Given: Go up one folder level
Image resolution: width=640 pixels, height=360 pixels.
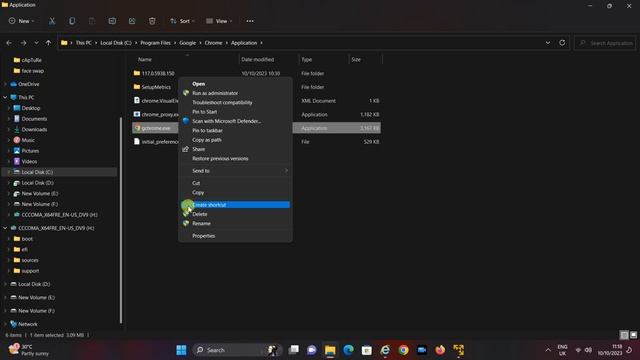Looking at the screenshot, I should click(x=48, y=43).
